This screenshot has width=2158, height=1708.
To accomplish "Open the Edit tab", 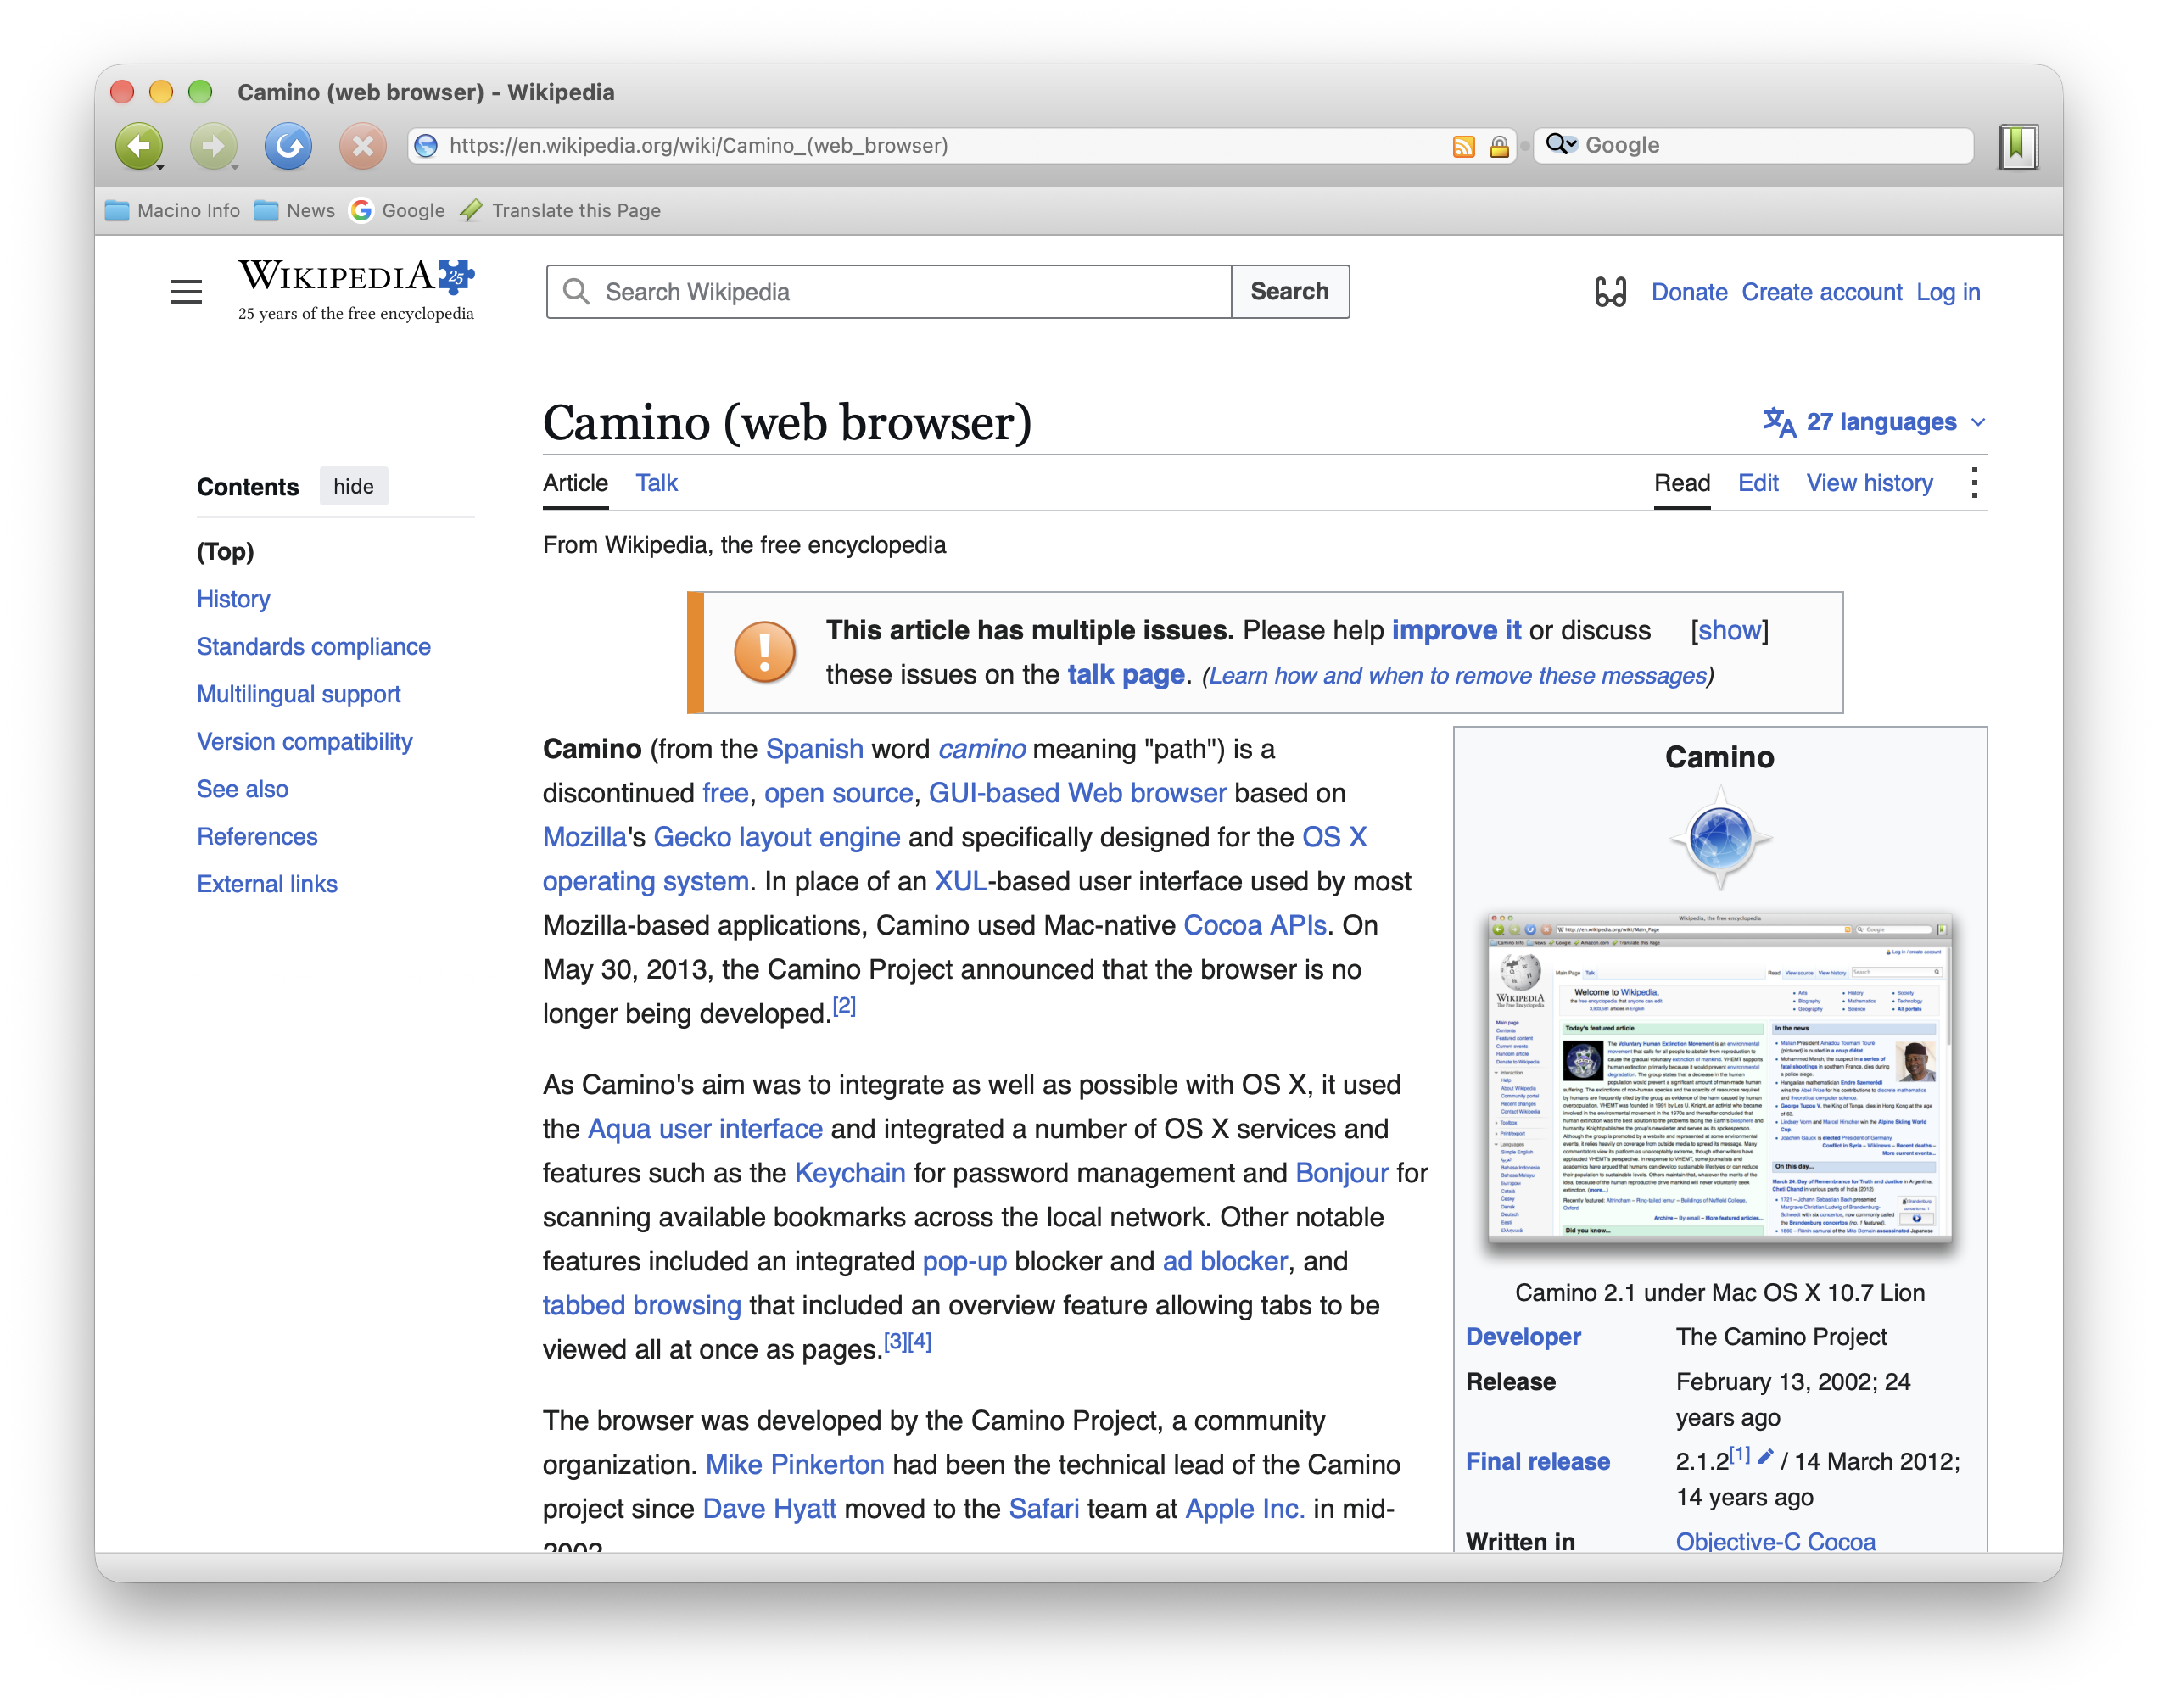I will pos(1757,483).
